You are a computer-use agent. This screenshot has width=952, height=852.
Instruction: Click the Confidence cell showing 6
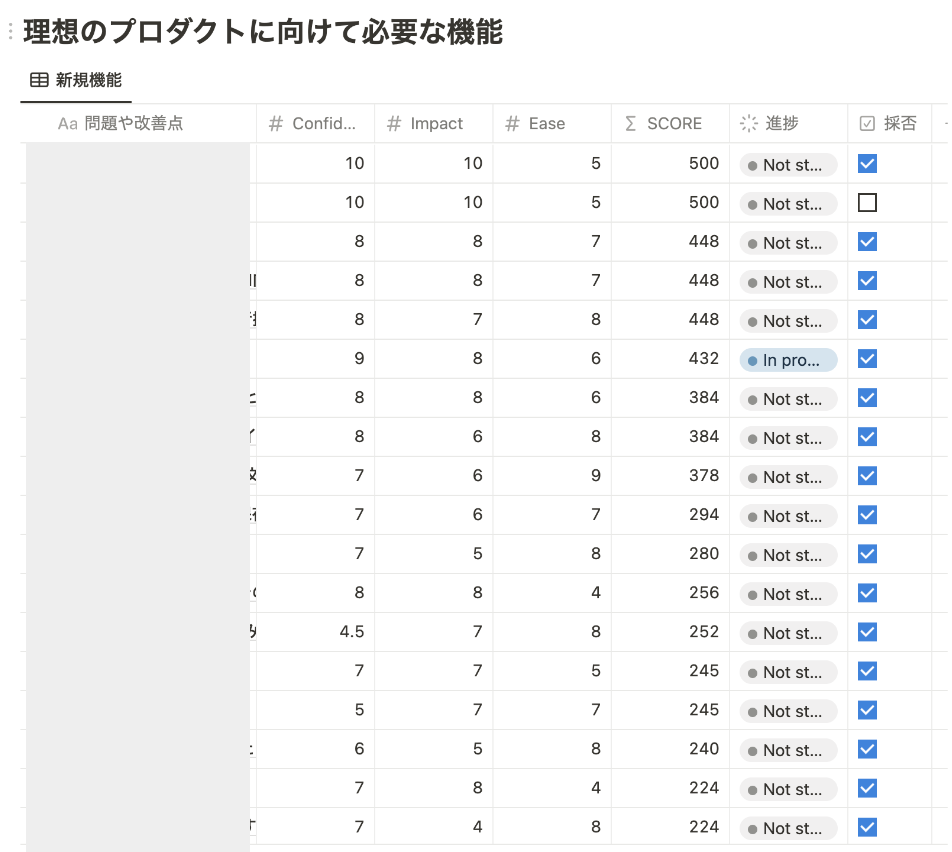click(x=315, y=749)
